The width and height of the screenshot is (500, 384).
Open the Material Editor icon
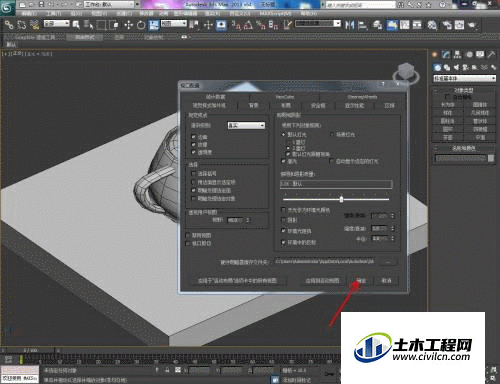[432, 25]
